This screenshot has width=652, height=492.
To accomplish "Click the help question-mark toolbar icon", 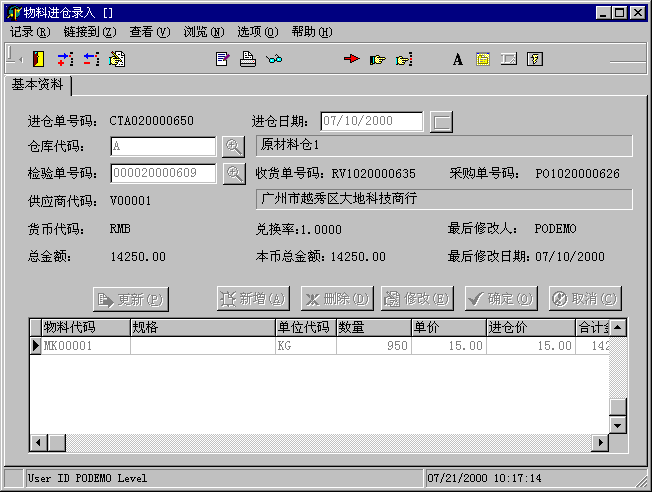I will point(535,59).
